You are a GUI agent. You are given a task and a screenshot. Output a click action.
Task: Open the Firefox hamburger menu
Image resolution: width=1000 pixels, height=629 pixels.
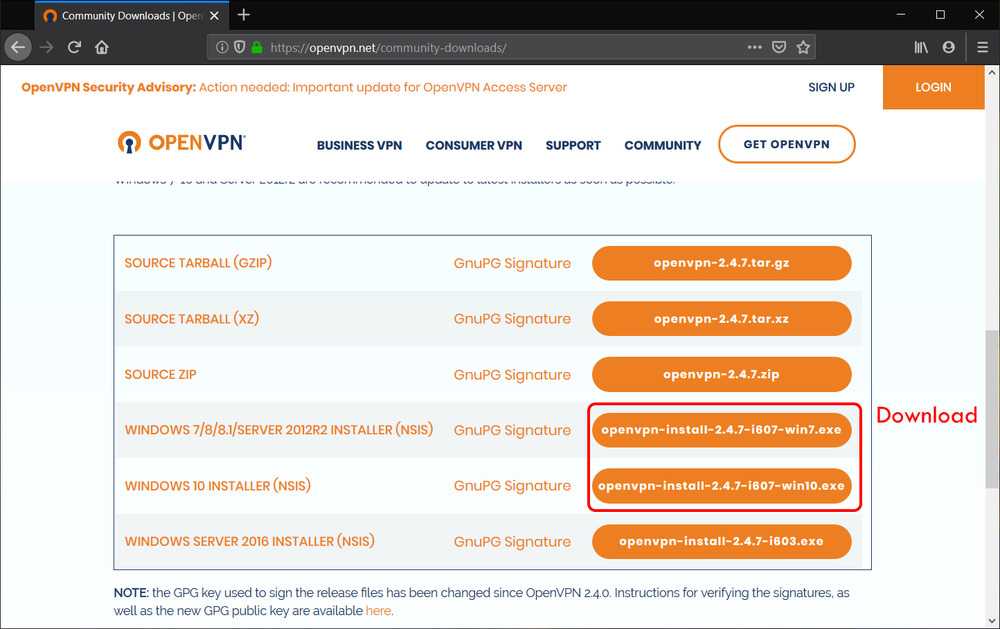click(x=982, y=47)
